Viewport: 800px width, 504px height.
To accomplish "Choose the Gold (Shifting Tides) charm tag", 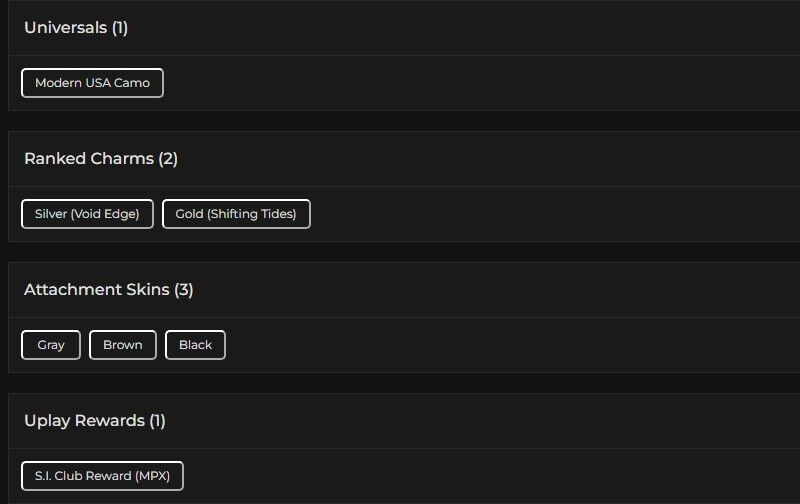I will click(236, 214).
